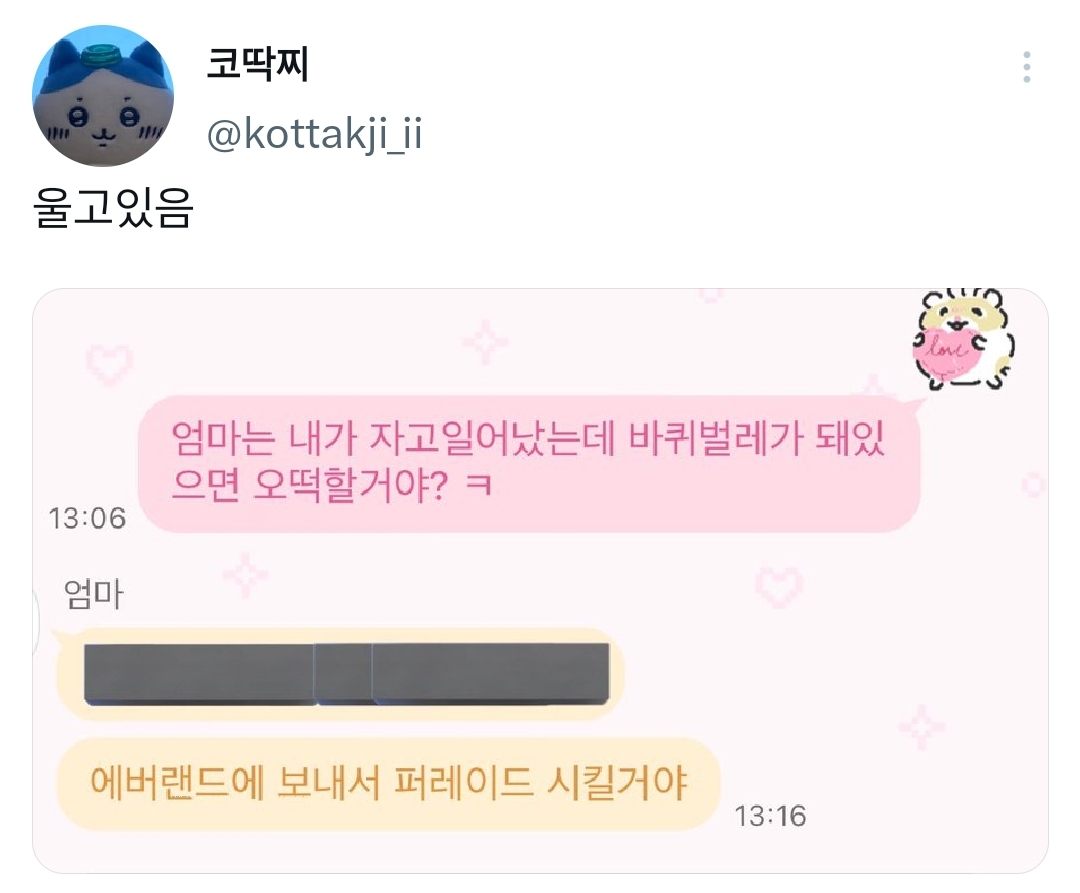Click the gray redacted message bar
Image resolution: width=1080 pixels, height=893 pixels.
point(346,673)
